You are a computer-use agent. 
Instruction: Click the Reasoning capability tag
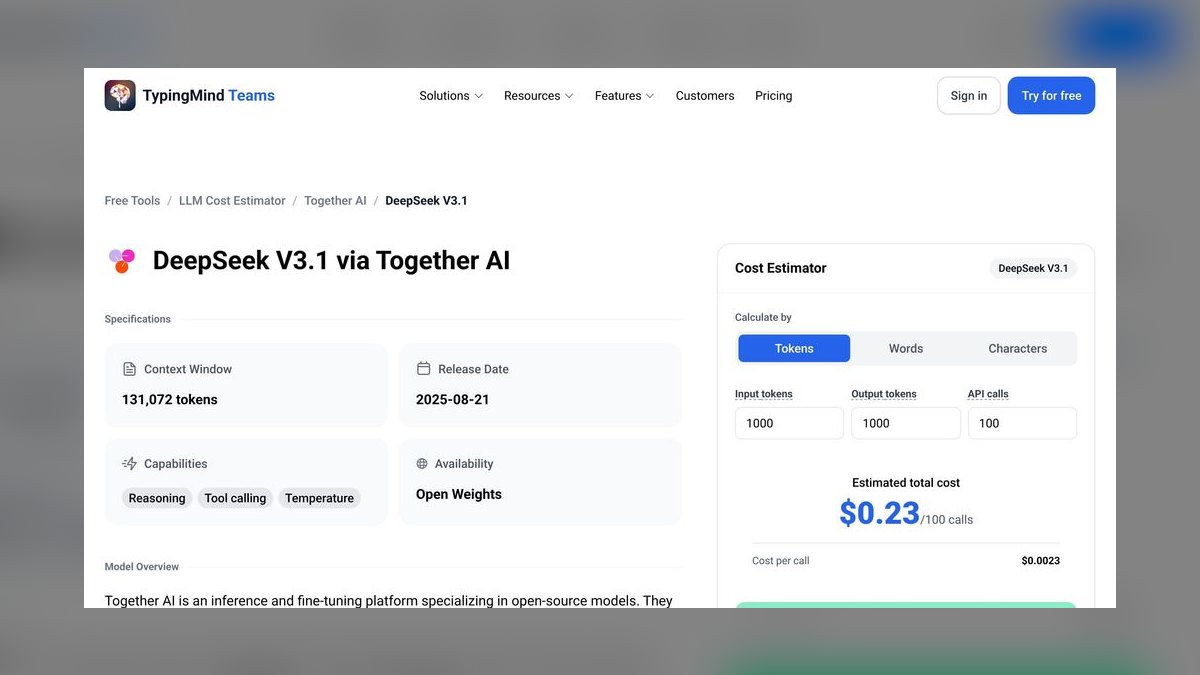[x=157, y=498]
